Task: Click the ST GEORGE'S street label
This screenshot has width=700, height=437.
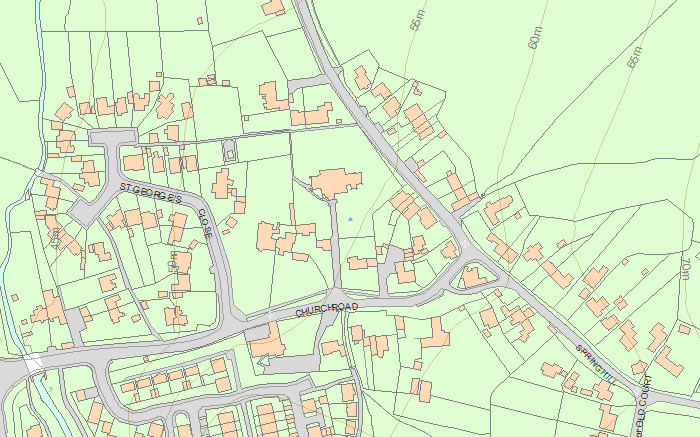Action: coord(151,193)
